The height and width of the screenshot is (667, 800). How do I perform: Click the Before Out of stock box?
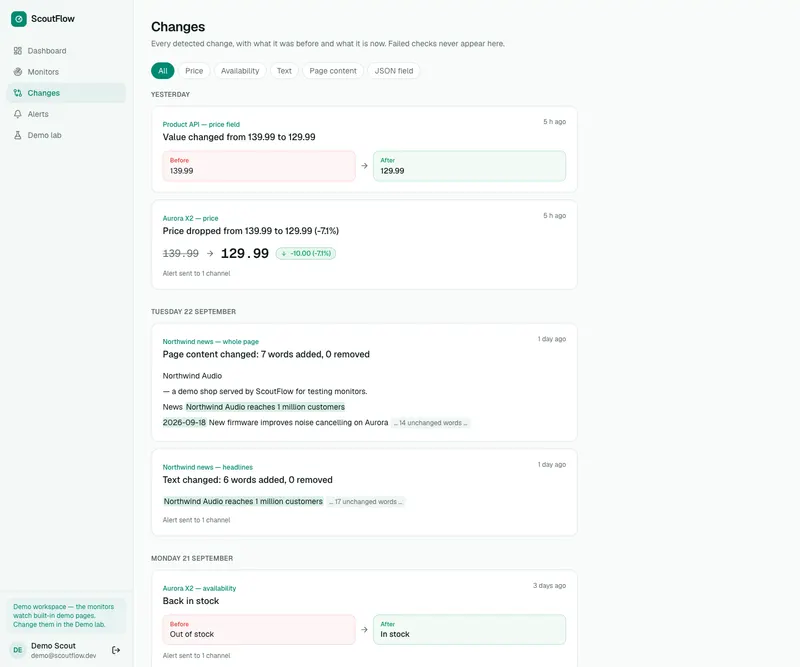click(x=259, y=630)
